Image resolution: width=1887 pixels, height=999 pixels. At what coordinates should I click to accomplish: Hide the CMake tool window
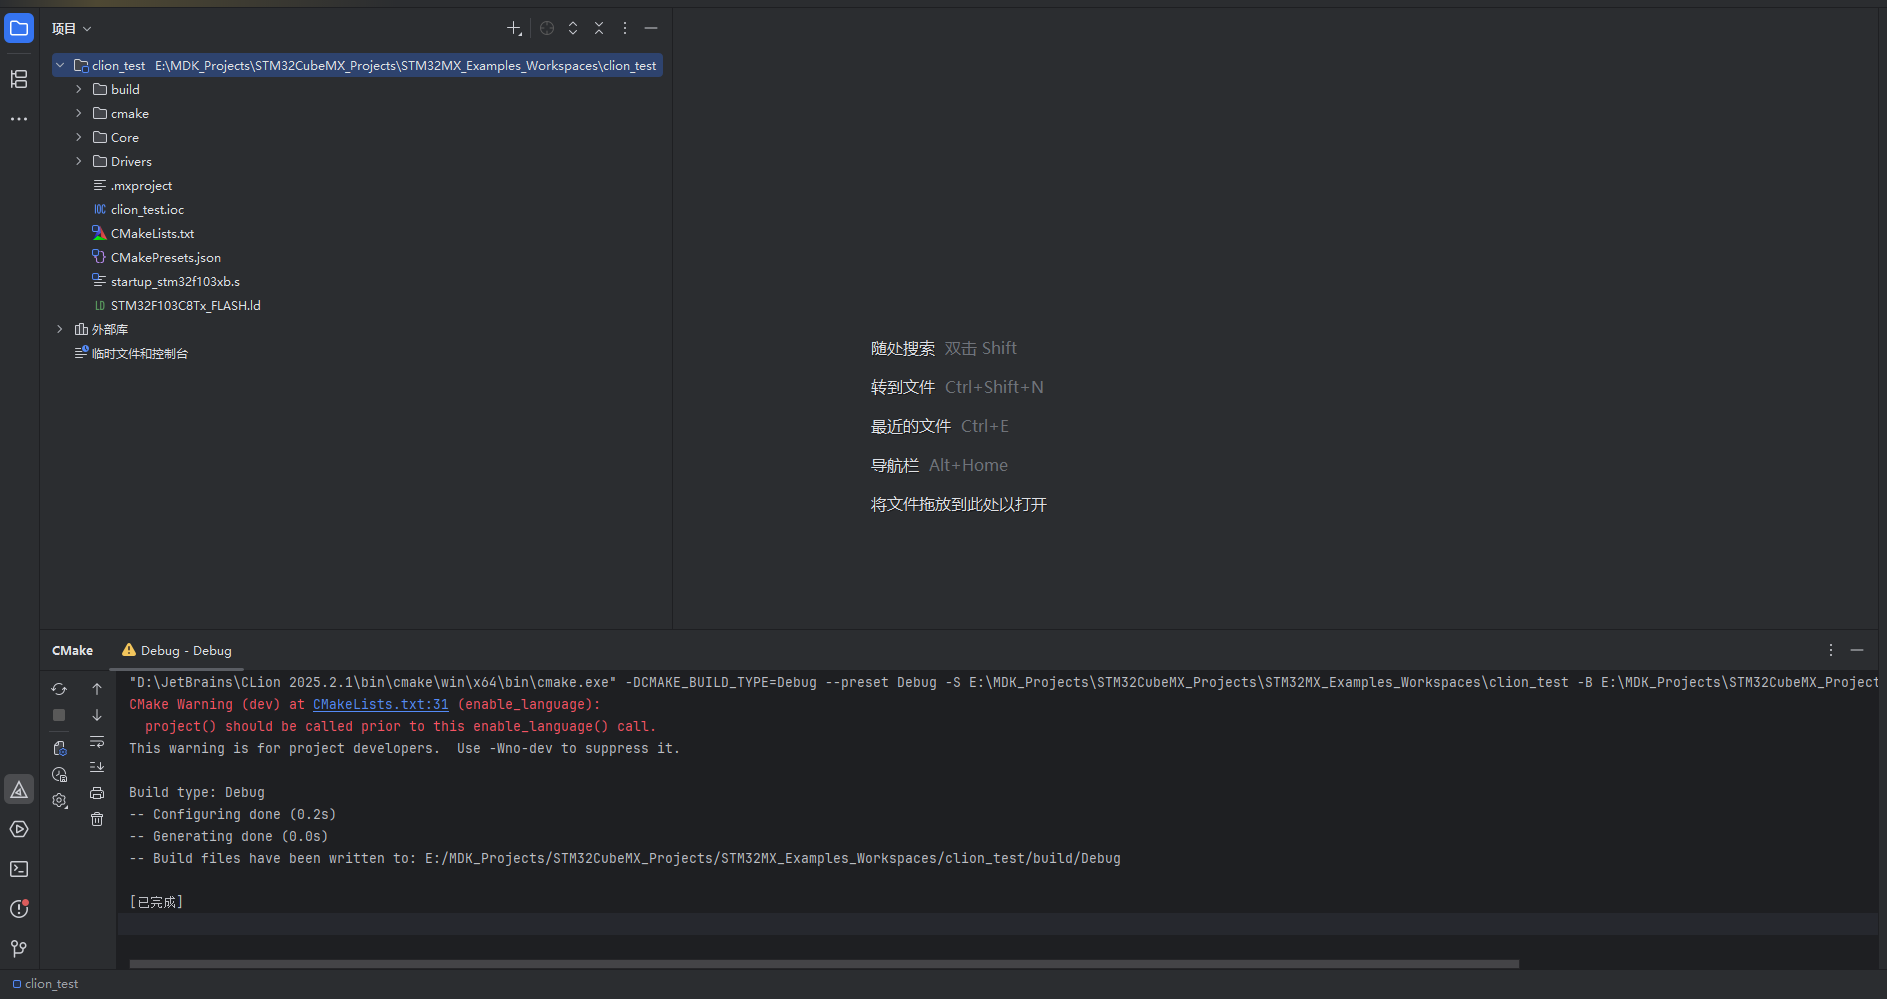coord(1857,650)
